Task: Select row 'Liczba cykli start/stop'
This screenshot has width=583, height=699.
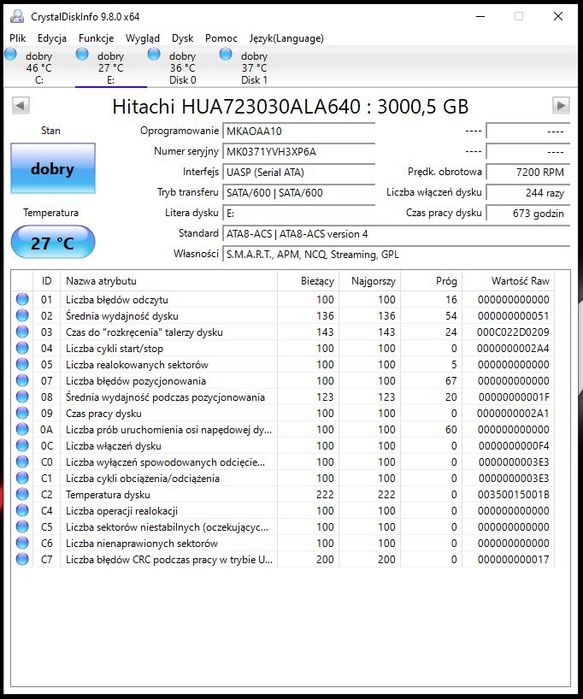Action: coord(283,348)
